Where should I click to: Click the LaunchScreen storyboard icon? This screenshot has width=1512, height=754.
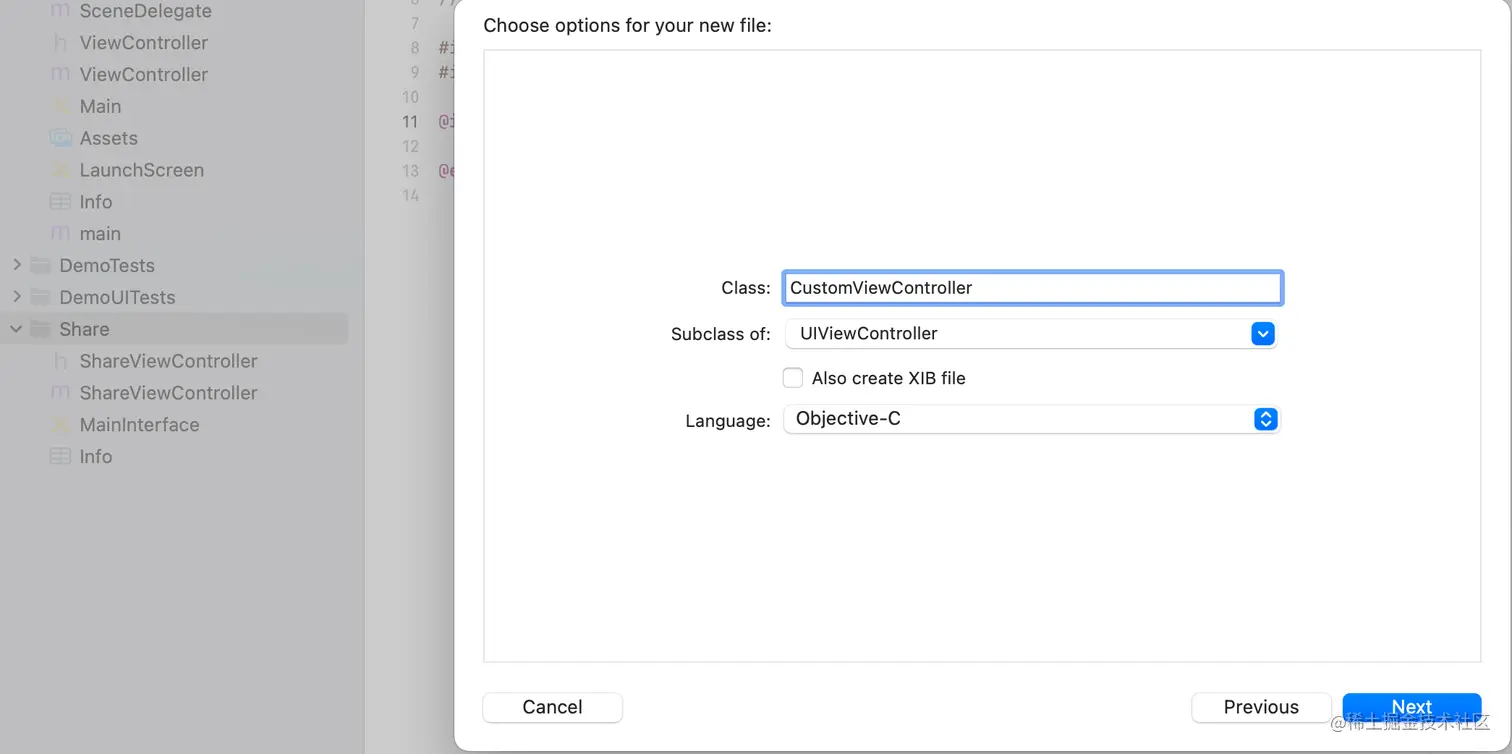60,170
